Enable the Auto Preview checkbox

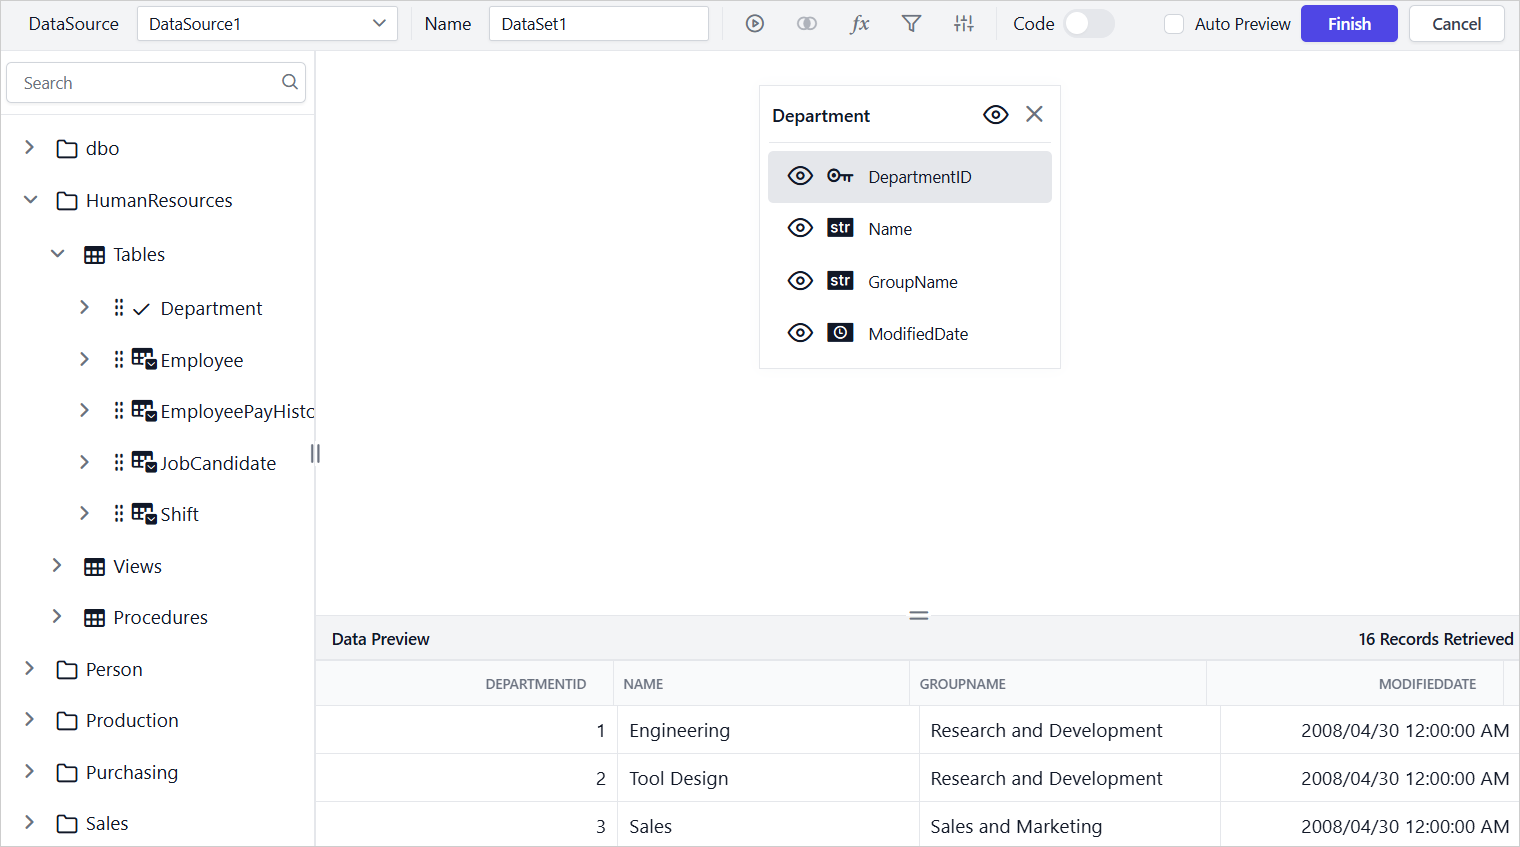pos(1173,23)
